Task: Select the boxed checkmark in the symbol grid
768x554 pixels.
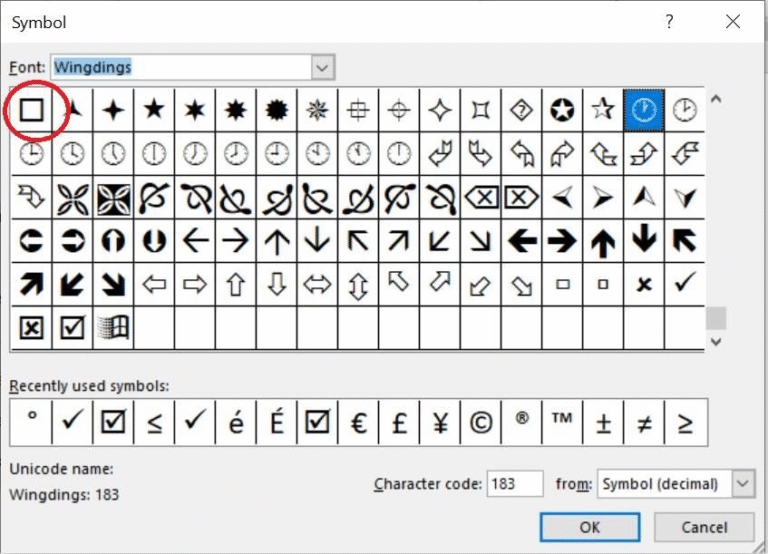Action: [x=72, y=328]
